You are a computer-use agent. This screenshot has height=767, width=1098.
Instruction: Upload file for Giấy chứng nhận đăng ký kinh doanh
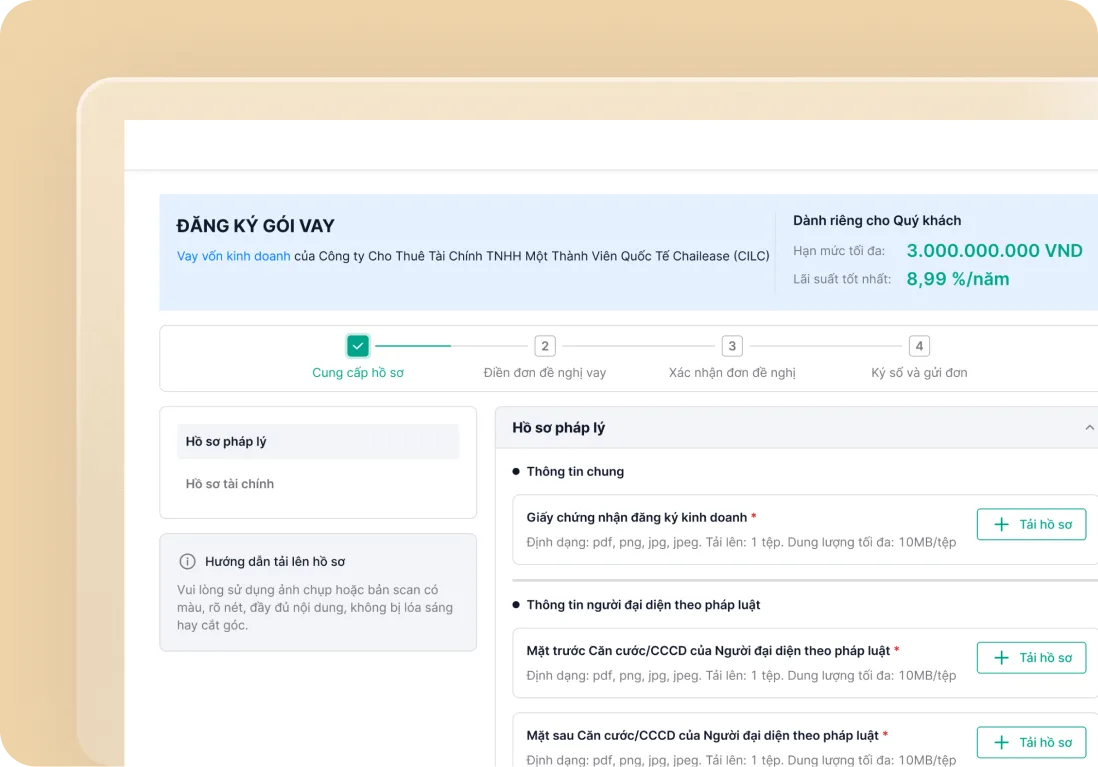[1031, 524]
